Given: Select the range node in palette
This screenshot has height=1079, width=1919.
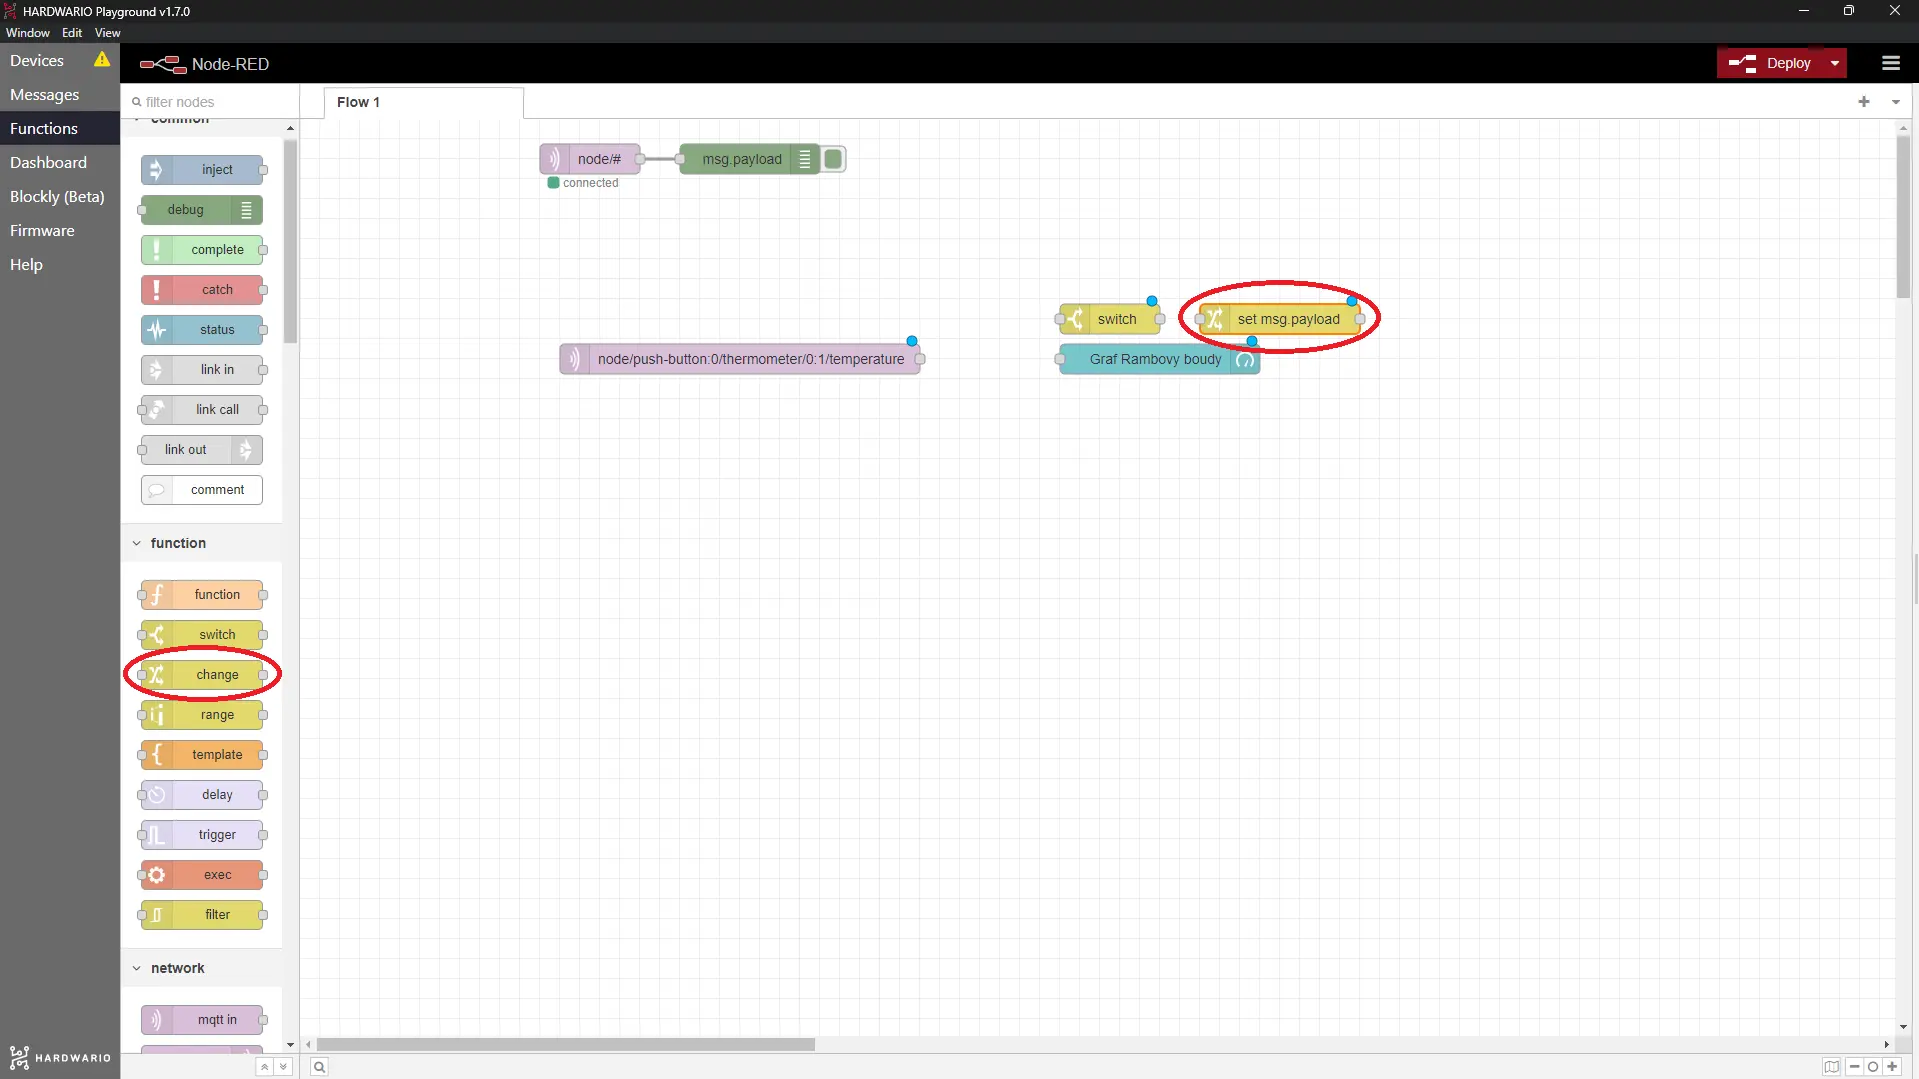Looking at the screenshot, I should [x=202, y=715].
